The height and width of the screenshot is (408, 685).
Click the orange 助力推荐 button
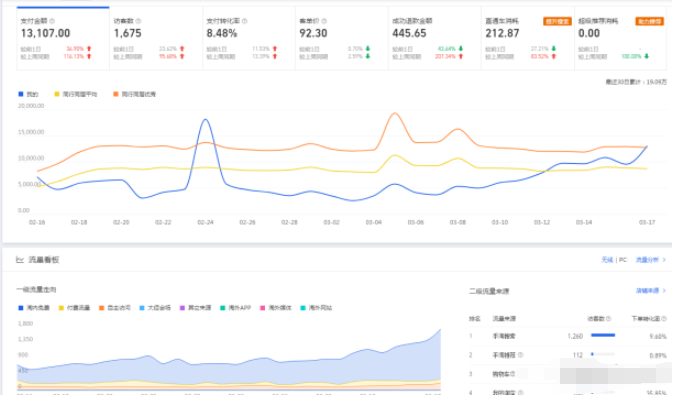coord(650,21)
